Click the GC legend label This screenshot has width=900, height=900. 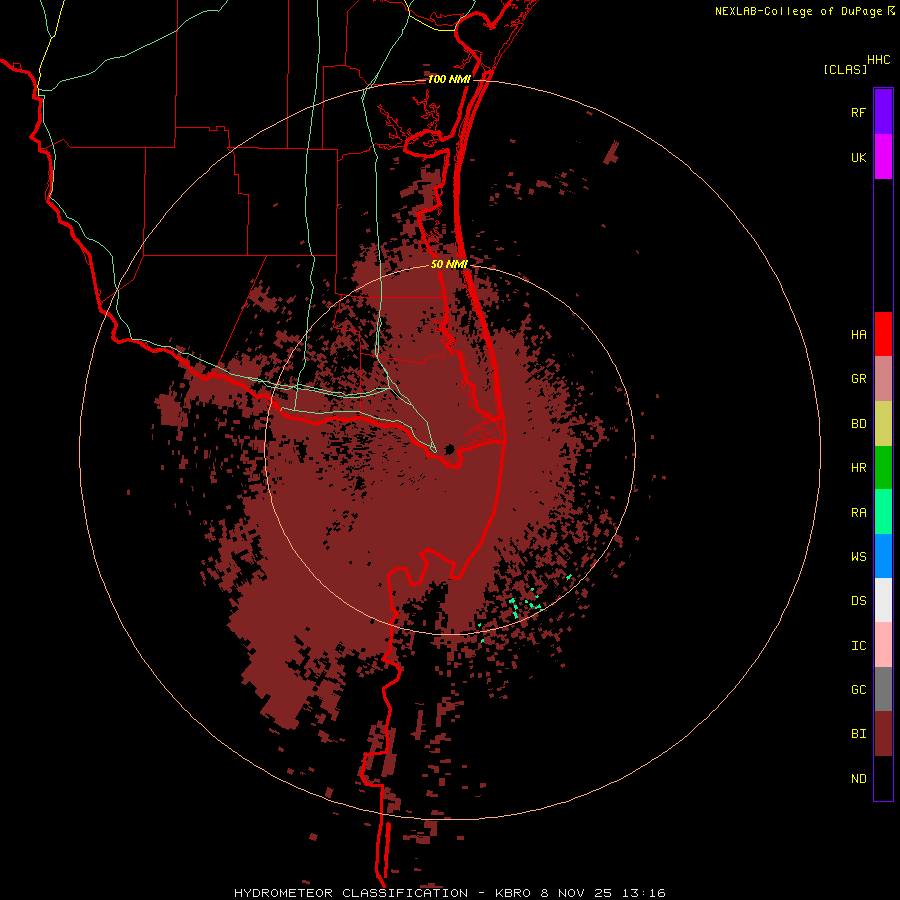[x=858, y=690]
